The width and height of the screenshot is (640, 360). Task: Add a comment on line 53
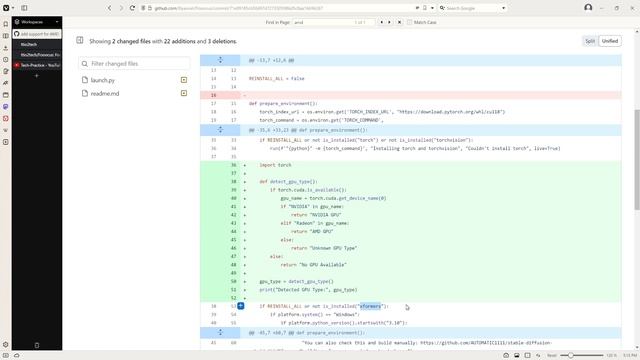click(x=241, y=306)
